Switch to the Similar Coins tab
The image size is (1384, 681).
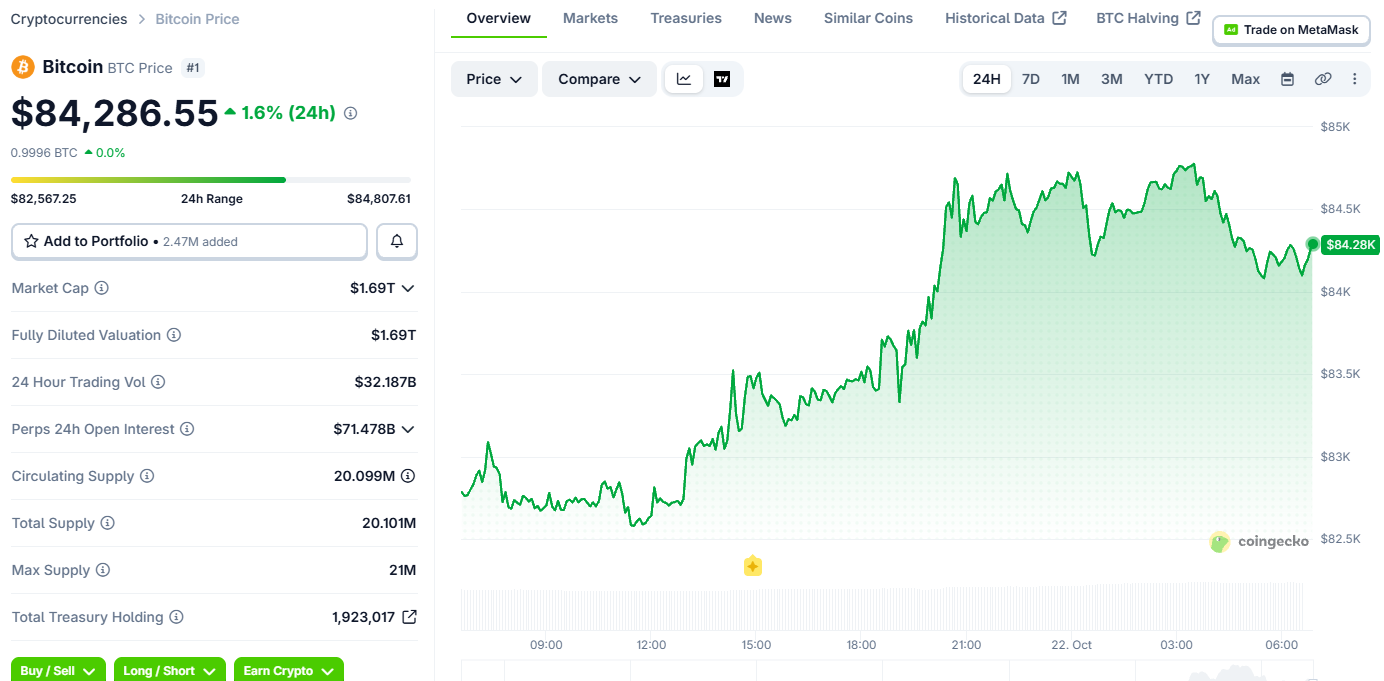868,18
